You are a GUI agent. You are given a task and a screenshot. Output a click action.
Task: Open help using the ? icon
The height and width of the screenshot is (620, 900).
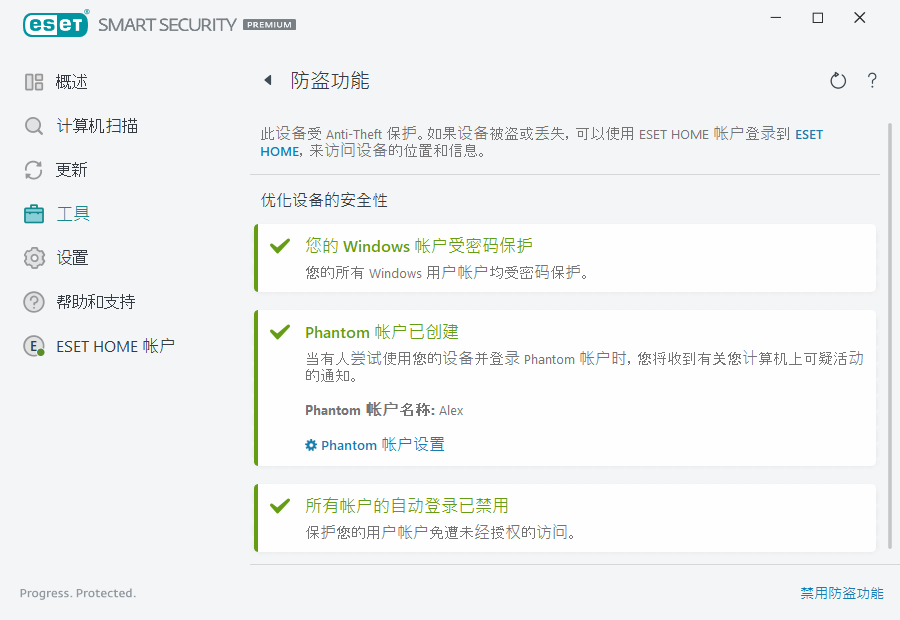(871, 81)
